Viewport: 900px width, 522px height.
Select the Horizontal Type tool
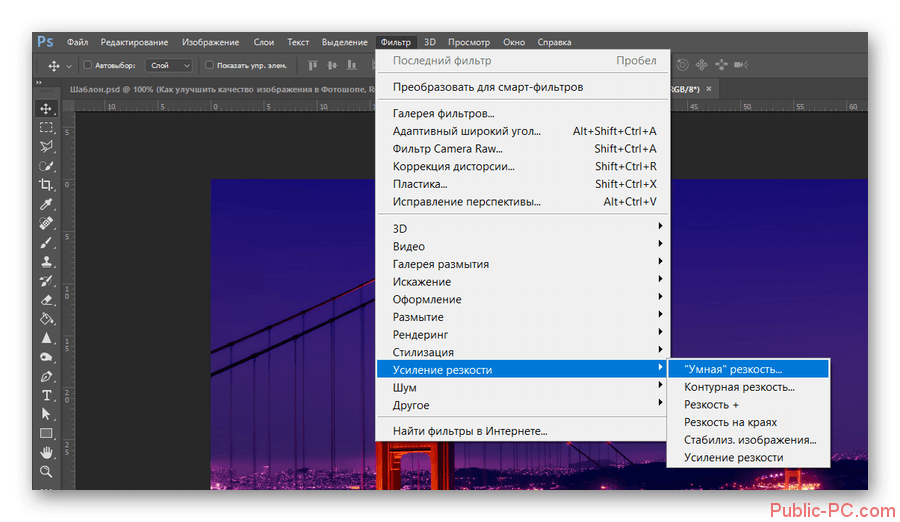[x=46, y=395]
